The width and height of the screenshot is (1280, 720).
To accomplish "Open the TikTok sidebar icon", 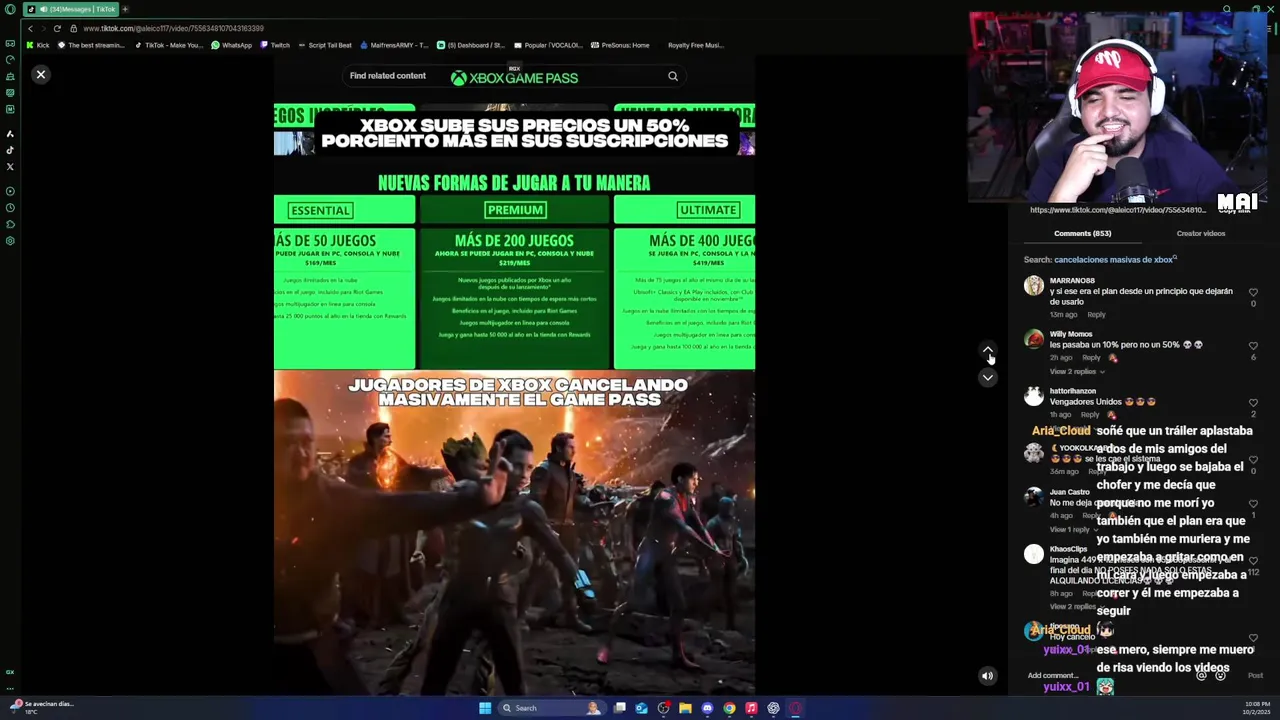I will 10,150.
